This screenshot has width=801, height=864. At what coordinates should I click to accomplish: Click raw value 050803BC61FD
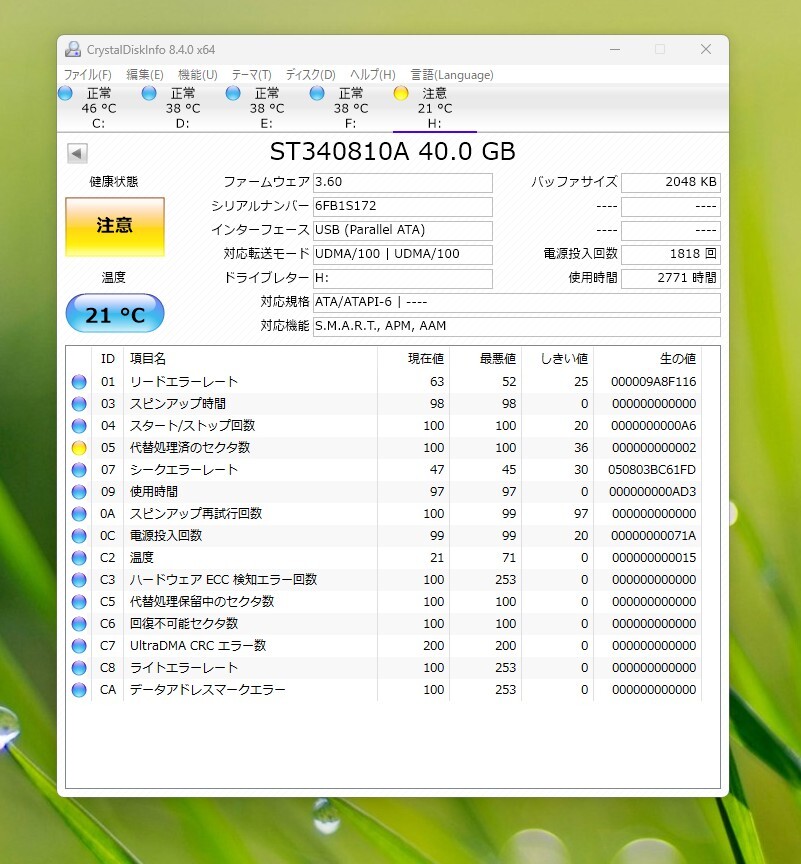click(x=652, y=470)
